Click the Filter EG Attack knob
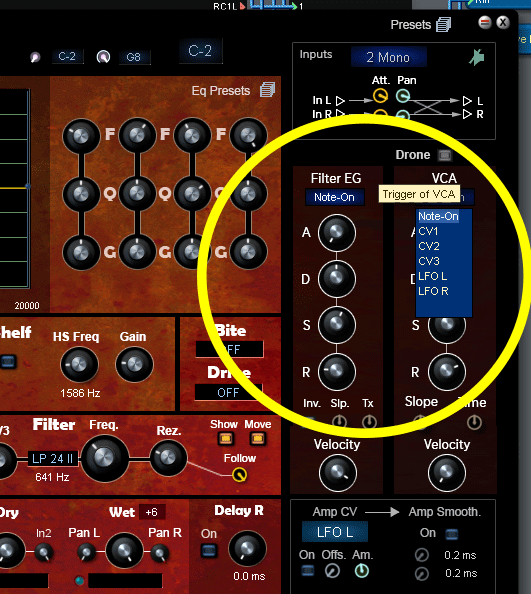The image size is (531, 594). (337, 233)
